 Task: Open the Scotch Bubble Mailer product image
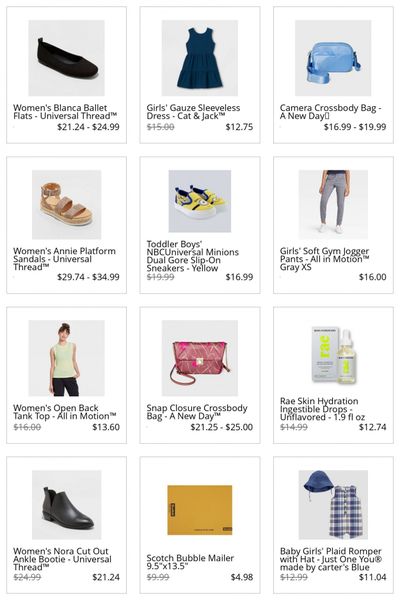(x=200, y=510)
